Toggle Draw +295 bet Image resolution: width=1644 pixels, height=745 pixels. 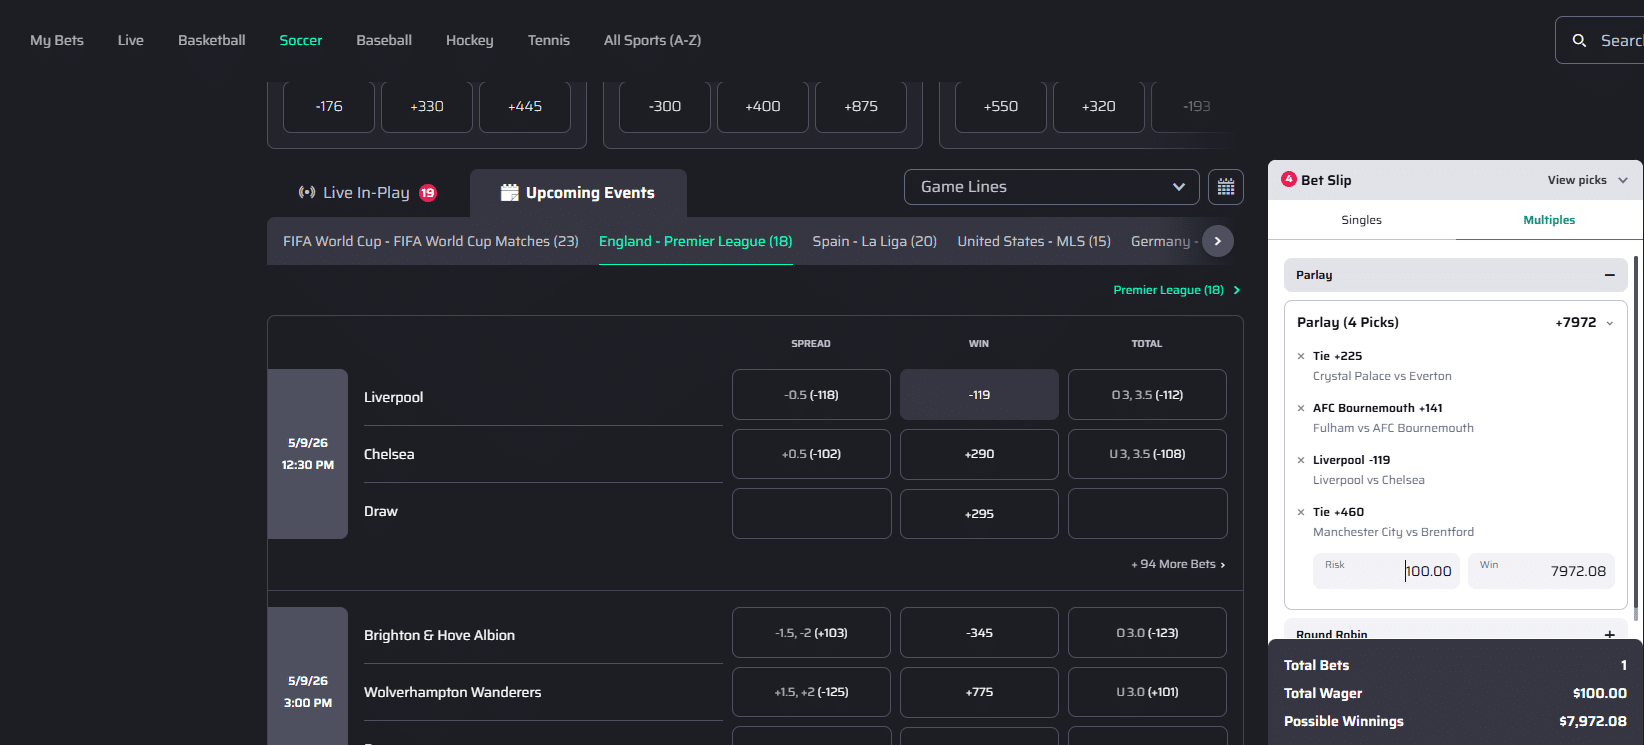pos(979,514)
